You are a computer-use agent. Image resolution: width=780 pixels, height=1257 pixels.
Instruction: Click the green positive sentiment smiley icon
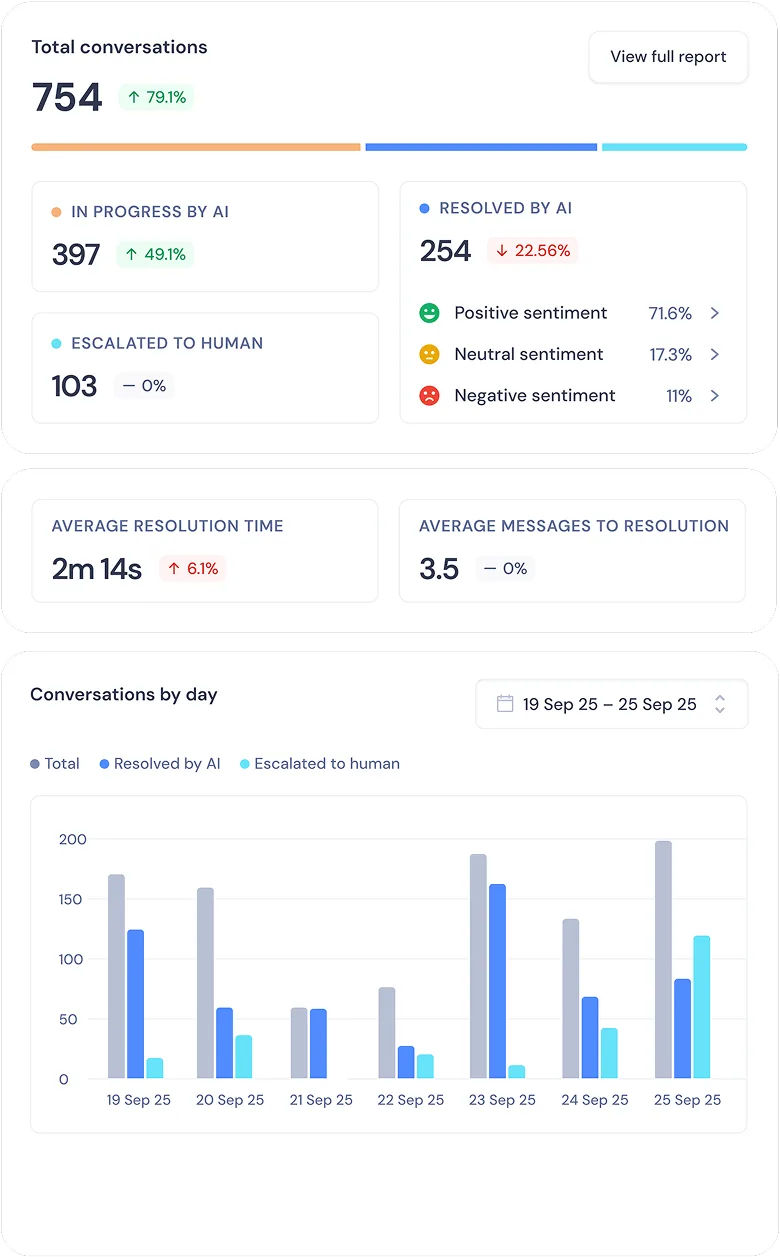(x=429, y=313)
